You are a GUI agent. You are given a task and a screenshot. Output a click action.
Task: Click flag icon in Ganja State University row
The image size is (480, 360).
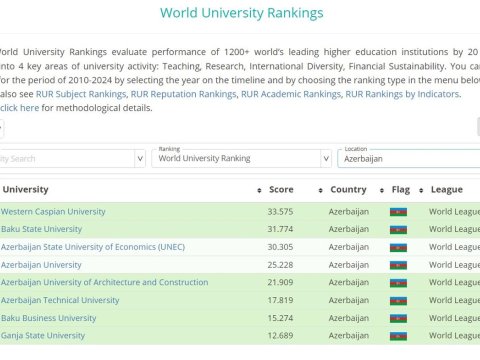pos(398,336)
